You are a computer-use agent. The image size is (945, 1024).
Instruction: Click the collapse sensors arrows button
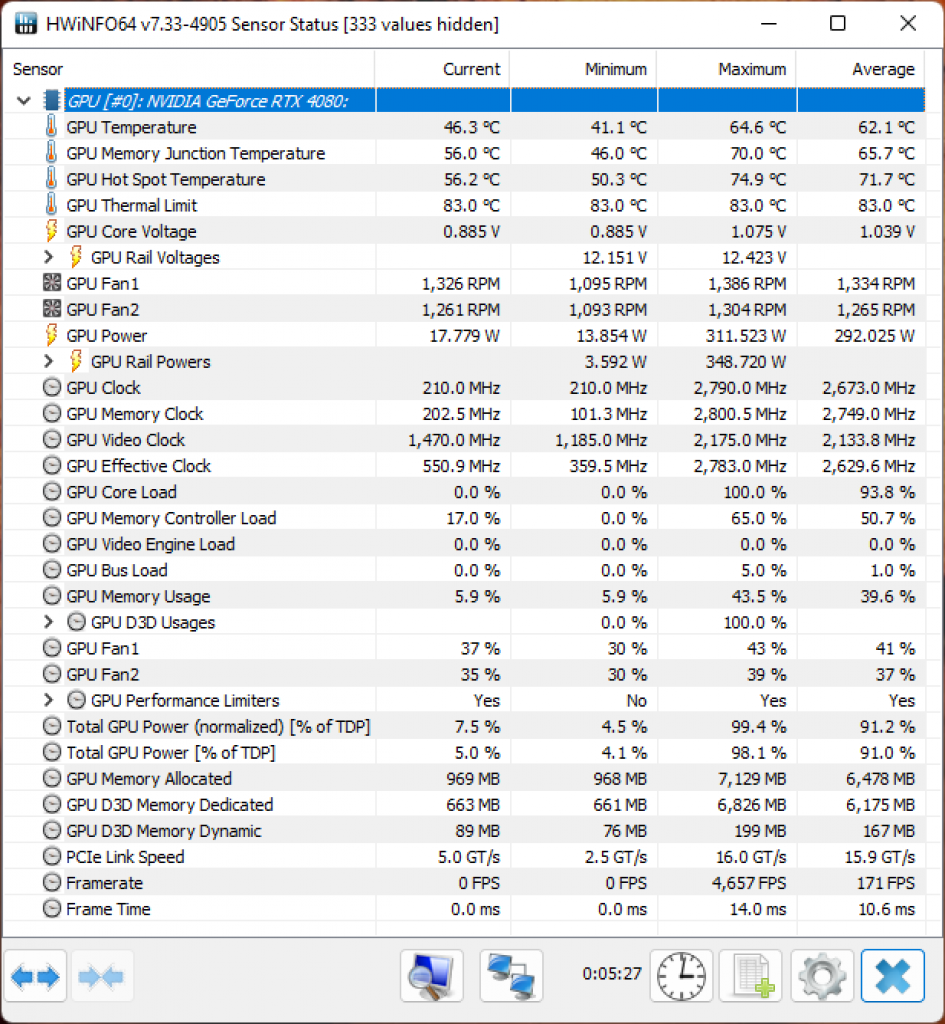[x=102, y=976]
